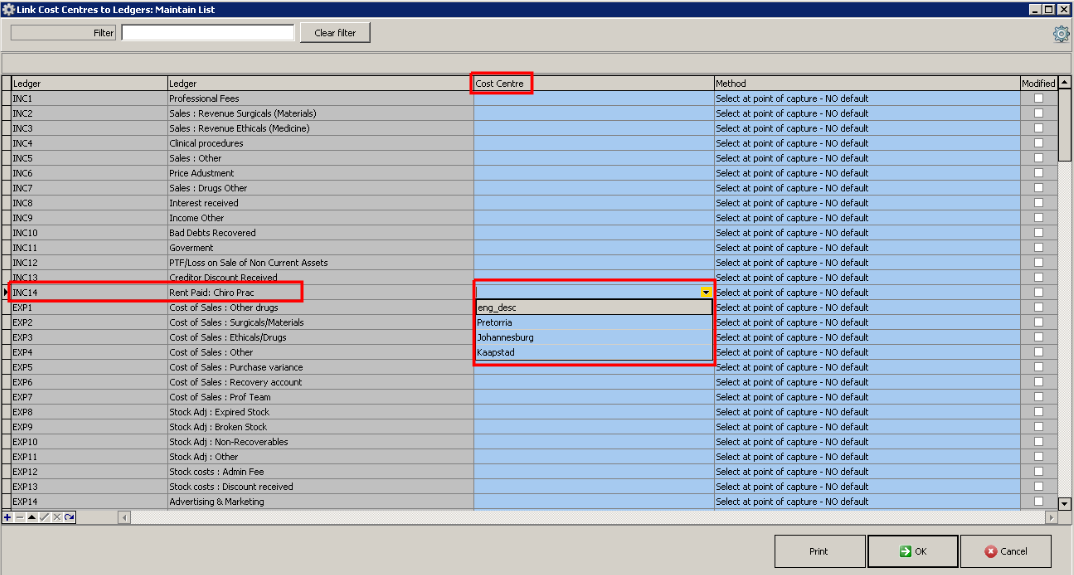Click the blue refresh arrow icon

tap(69, 517)
